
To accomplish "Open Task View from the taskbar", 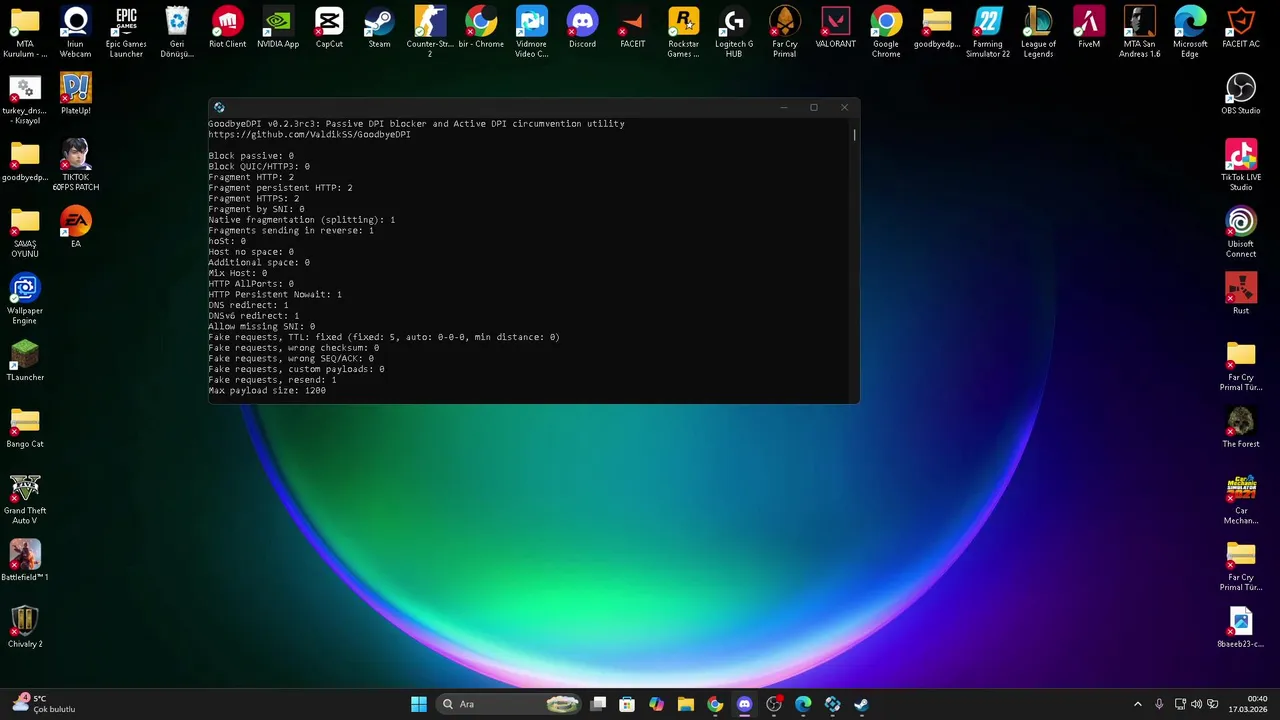I will pyautogui.click(x=598, y=704).
